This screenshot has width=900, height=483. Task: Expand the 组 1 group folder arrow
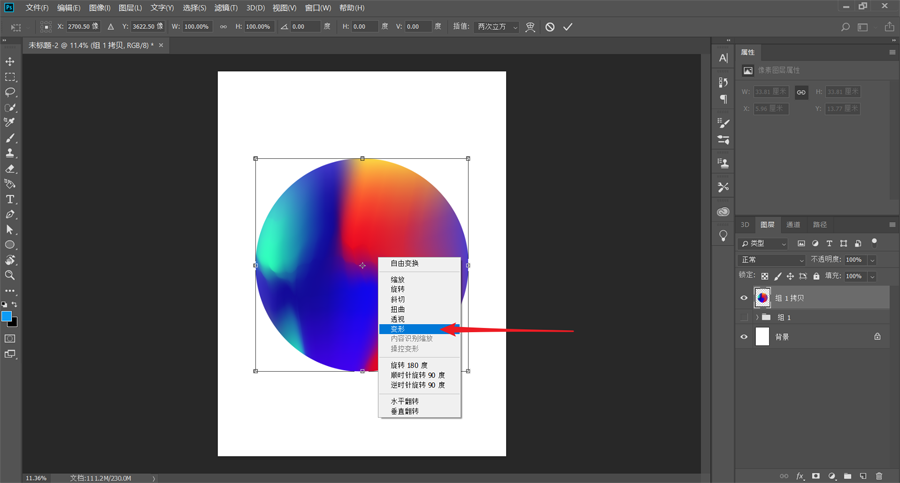(757, 317)
